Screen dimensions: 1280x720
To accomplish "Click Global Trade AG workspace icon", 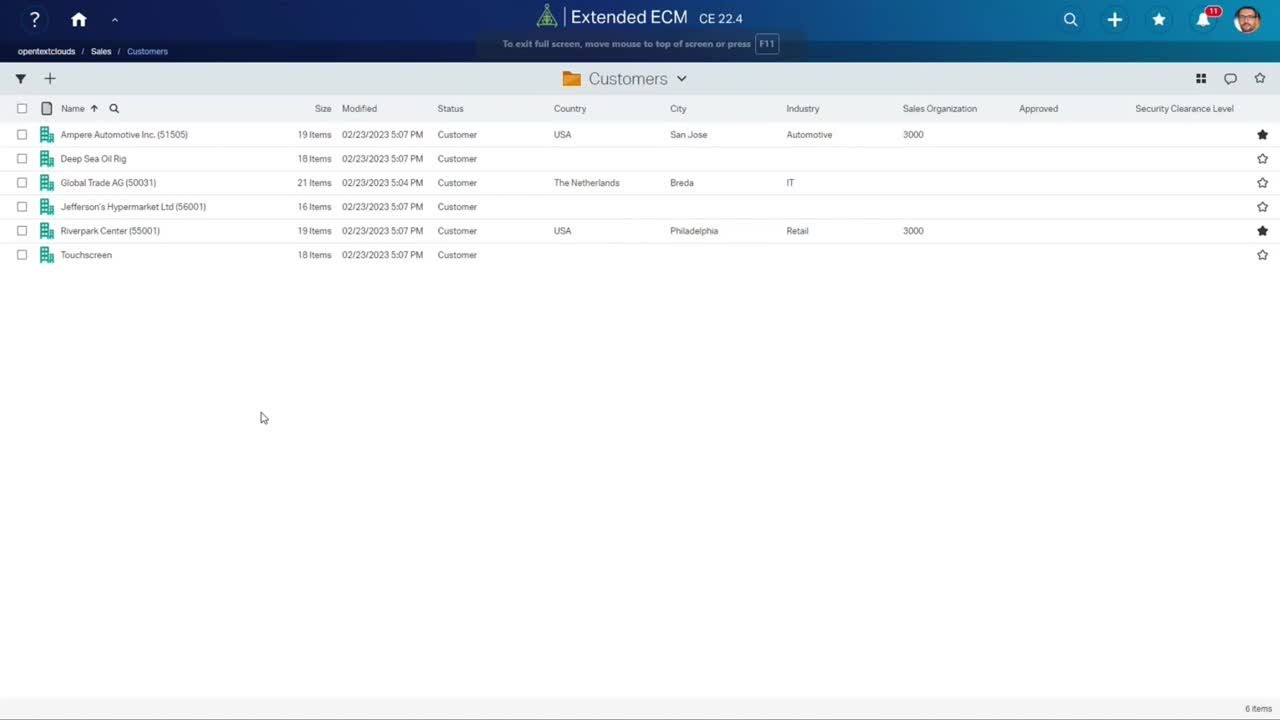I will [47, 183].
